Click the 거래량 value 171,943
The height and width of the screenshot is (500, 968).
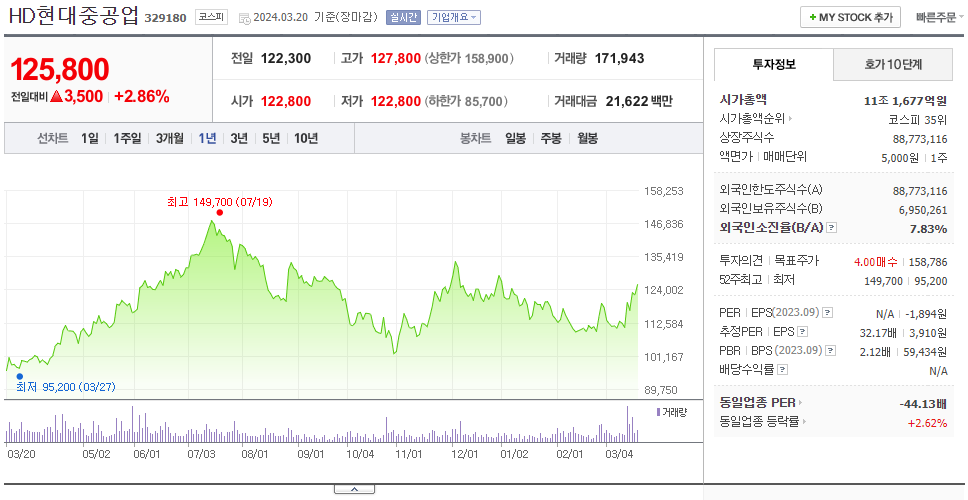[619, 59]
